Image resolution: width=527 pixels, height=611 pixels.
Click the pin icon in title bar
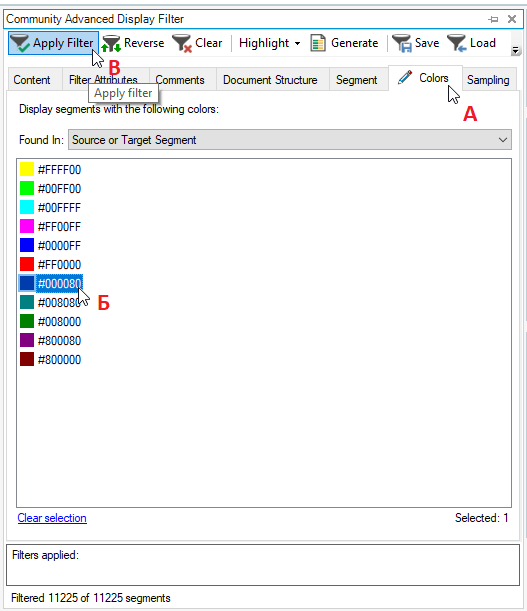(493, 19)
